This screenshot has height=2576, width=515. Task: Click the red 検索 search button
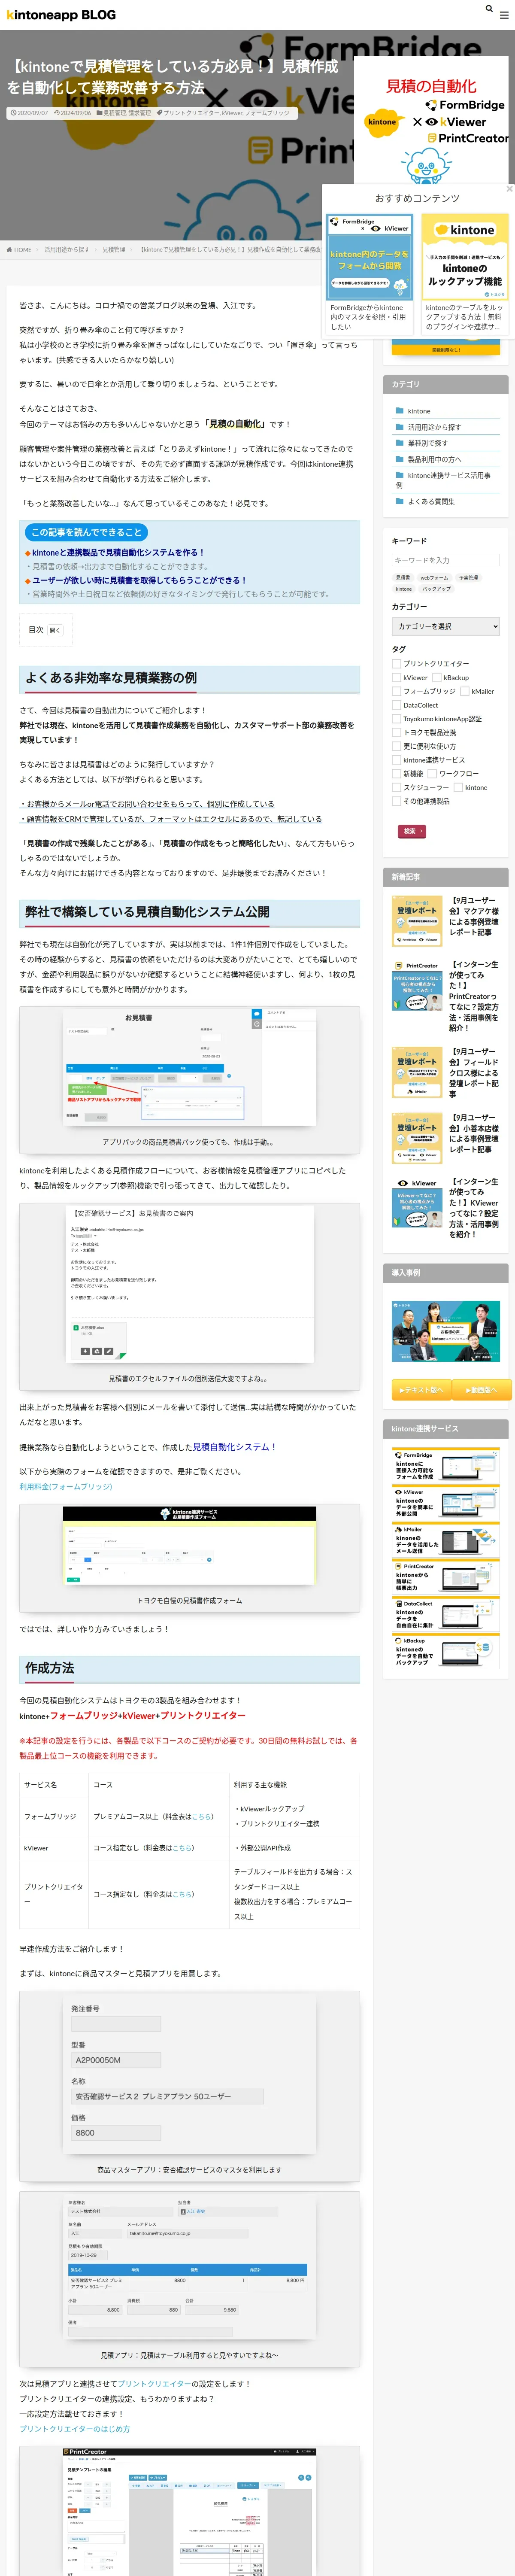(412, 831)
